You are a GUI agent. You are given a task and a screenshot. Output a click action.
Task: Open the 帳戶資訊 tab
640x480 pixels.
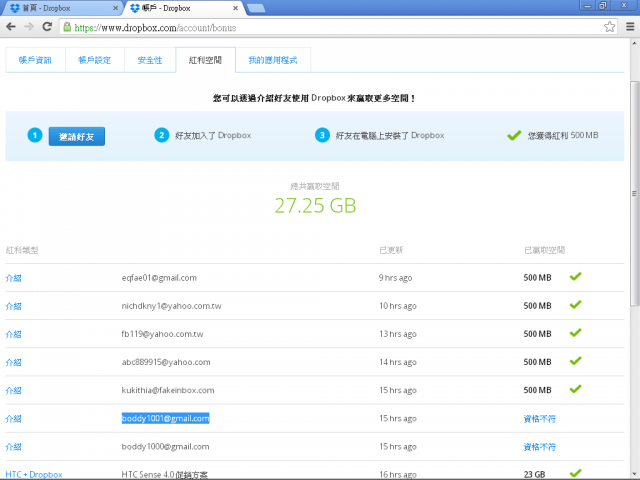35,60
